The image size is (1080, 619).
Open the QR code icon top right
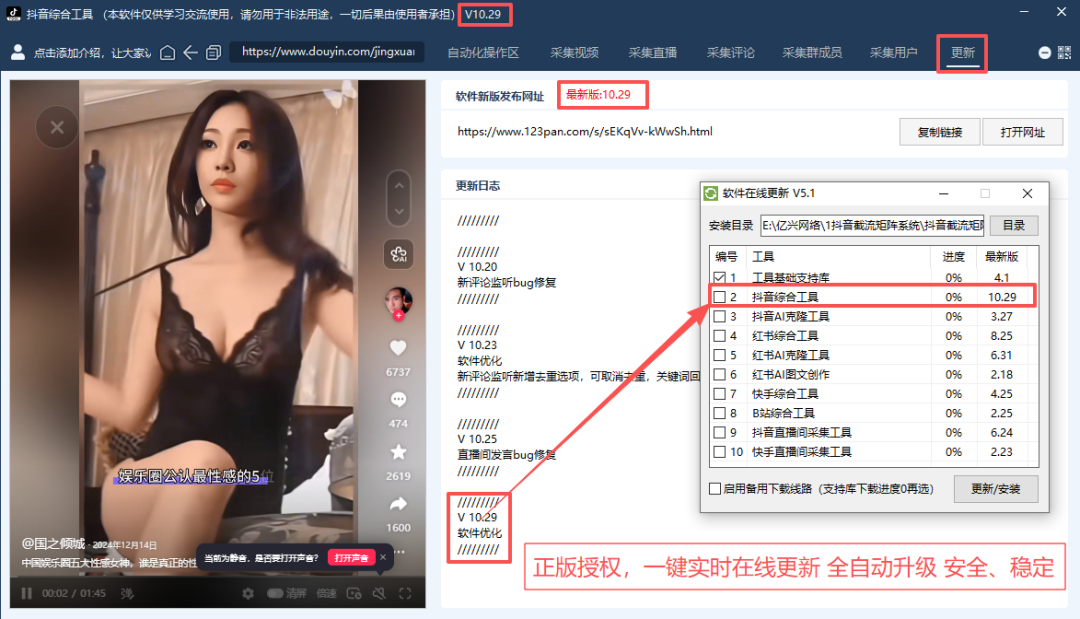(1064, 53)
